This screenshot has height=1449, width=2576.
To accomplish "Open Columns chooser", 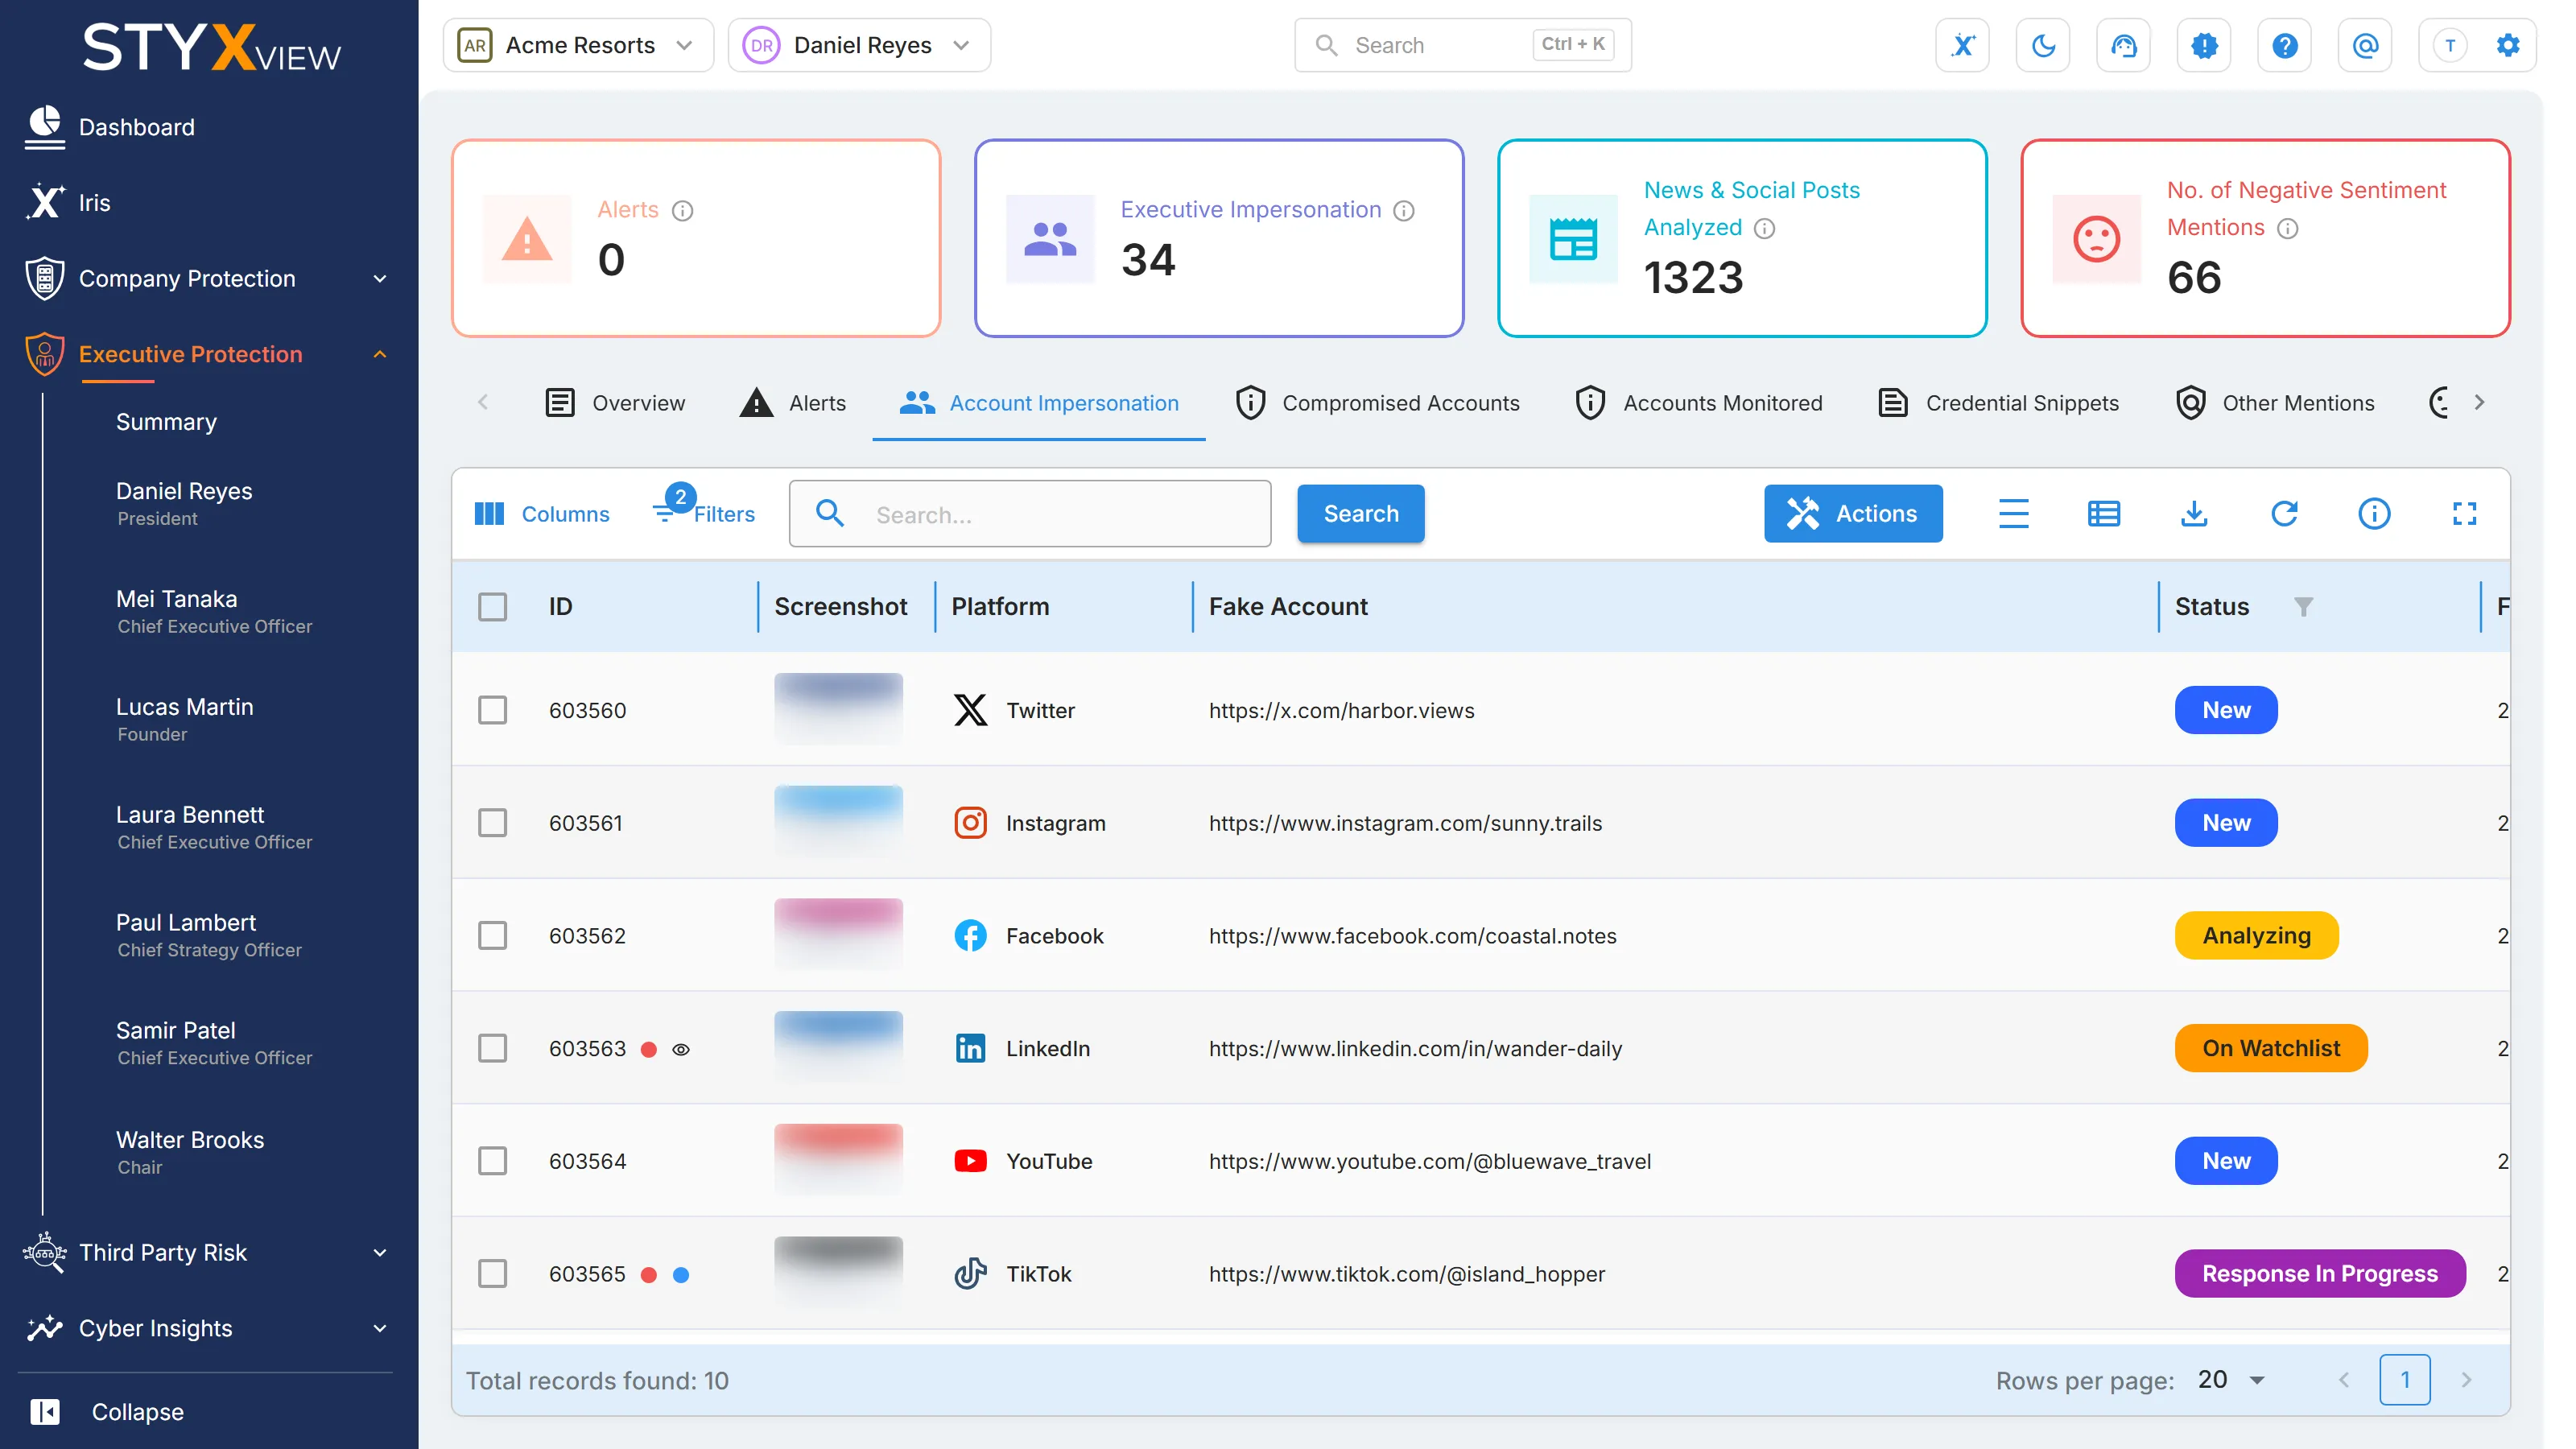I will coord(542,514).
